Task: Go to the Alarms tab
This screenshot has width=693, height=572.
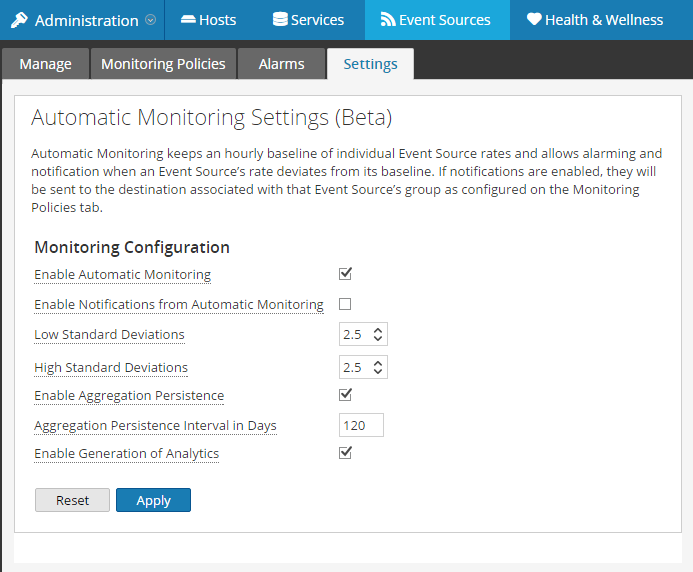Action: (281, 64)
